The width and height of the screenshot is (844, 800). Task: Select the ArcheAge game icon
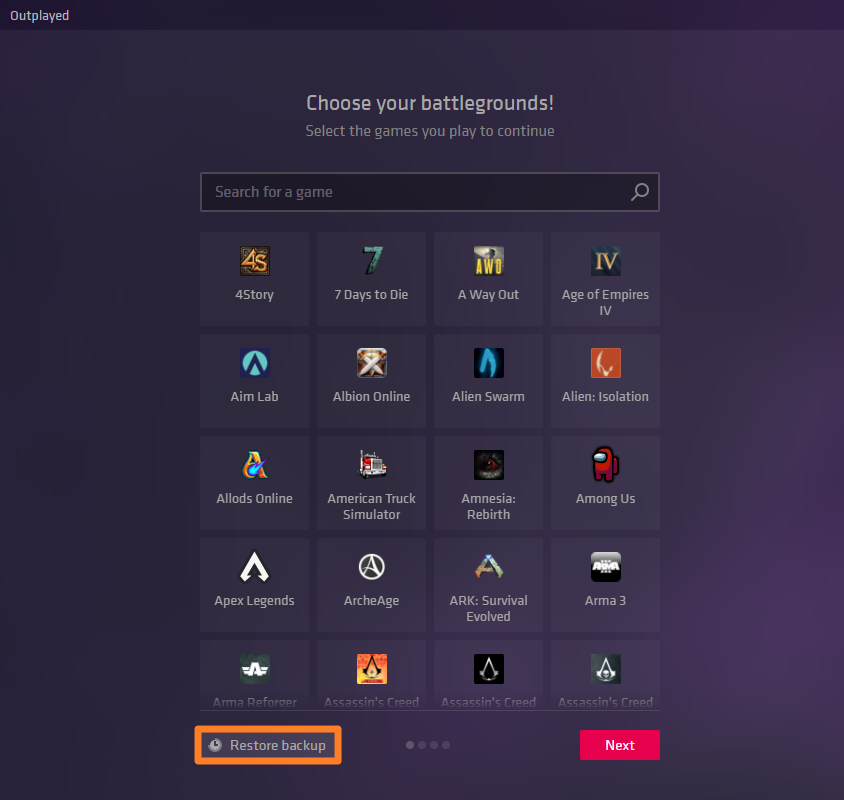point(371,567)
